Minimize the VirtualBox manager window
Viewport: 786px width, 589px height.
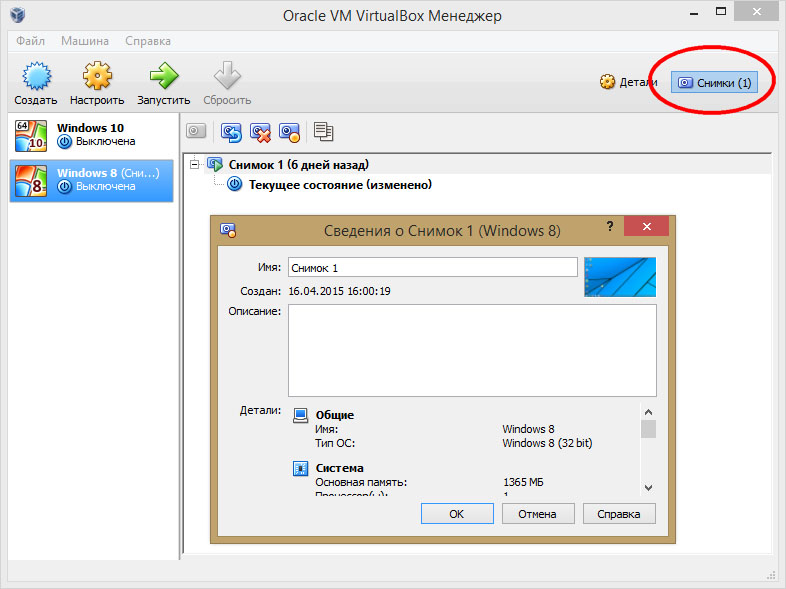pos(694,13)
